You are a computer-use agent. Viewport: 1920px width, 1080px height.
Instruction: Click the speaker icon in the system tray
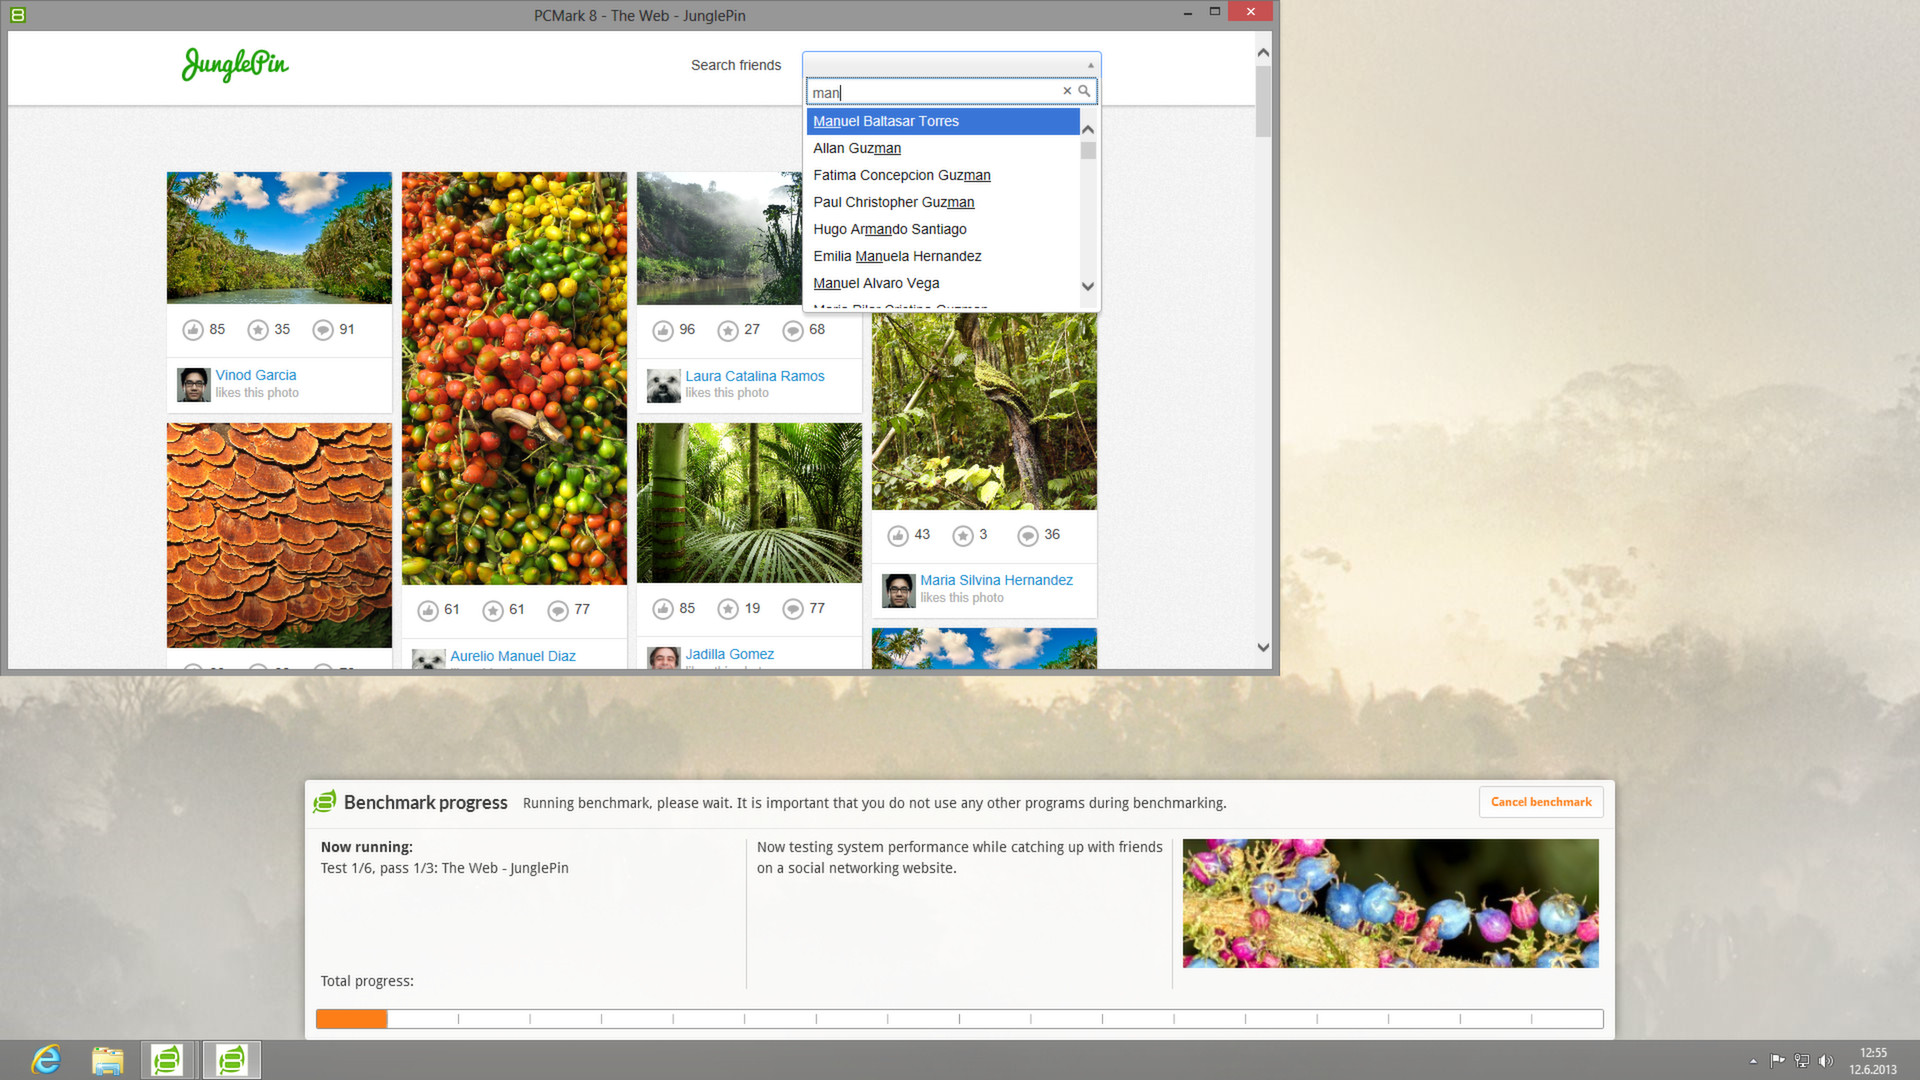tap(1827, 1061)
